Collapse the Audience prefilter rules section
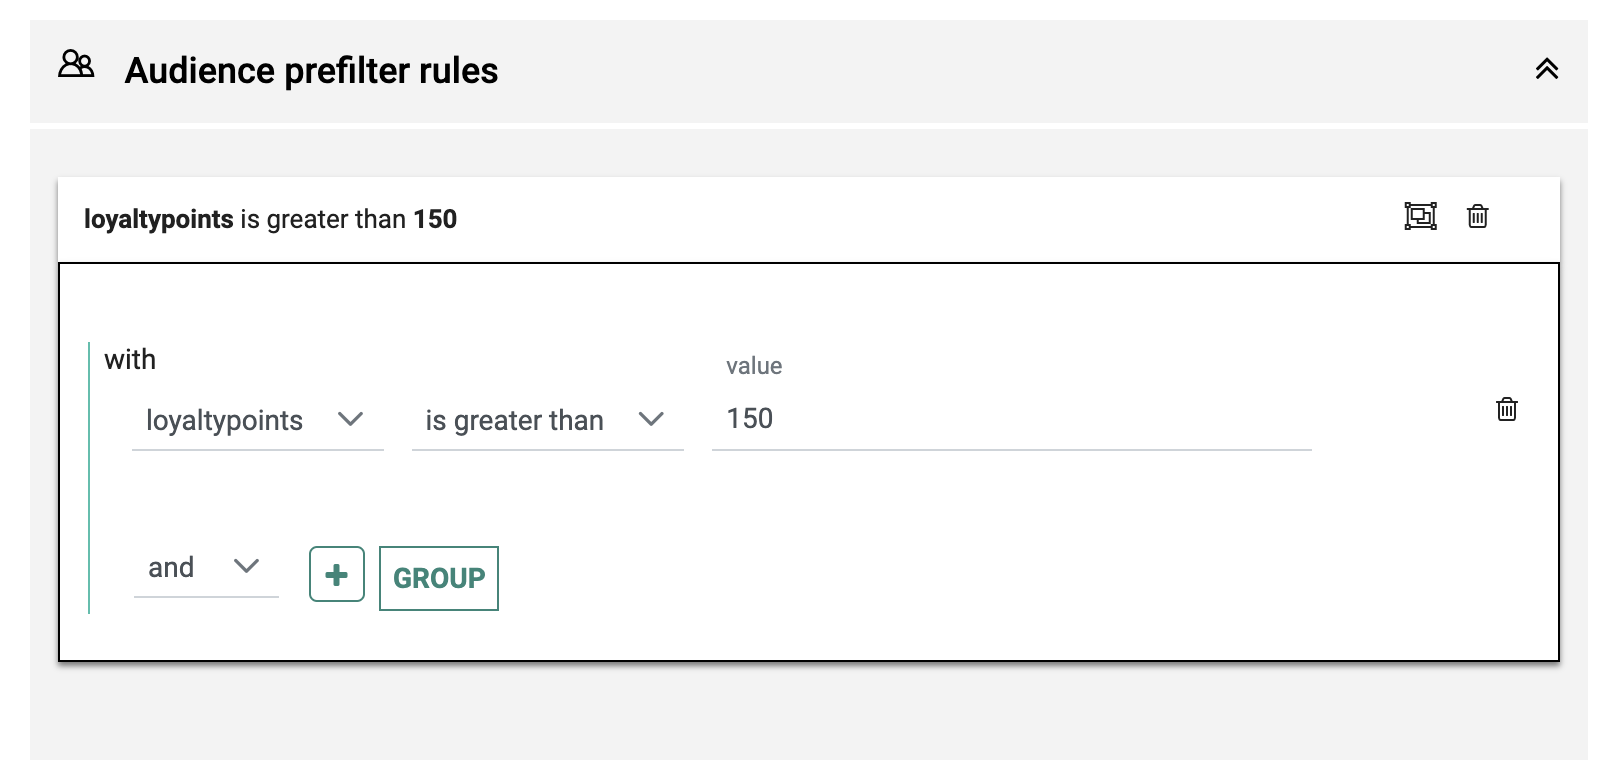This screenshot has height=776, width=1610. pyautogui.click(x=1546, y=69)
